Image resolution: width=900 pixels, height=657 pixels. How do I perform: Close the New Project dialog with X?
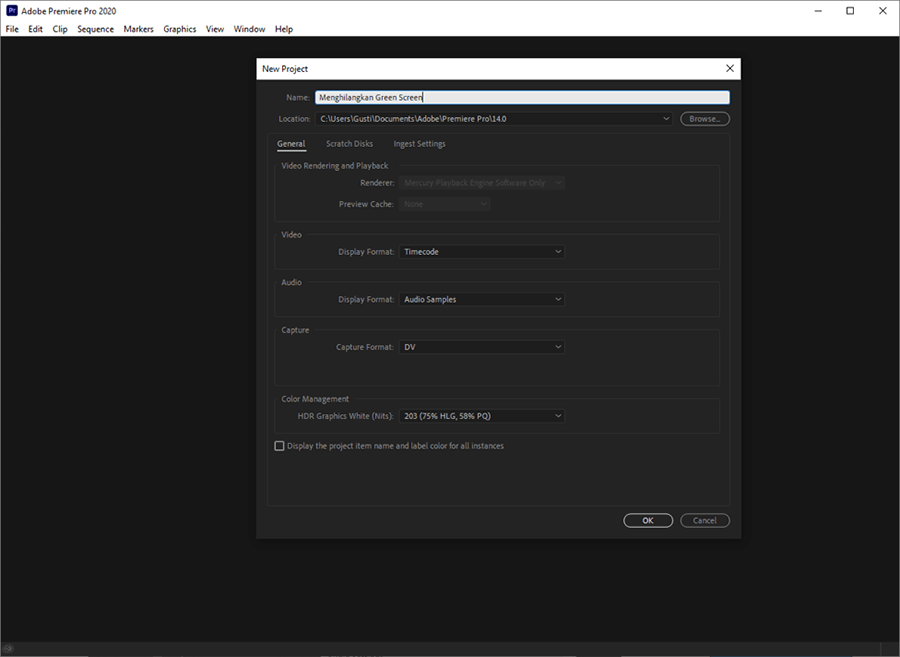pos(730,68)
